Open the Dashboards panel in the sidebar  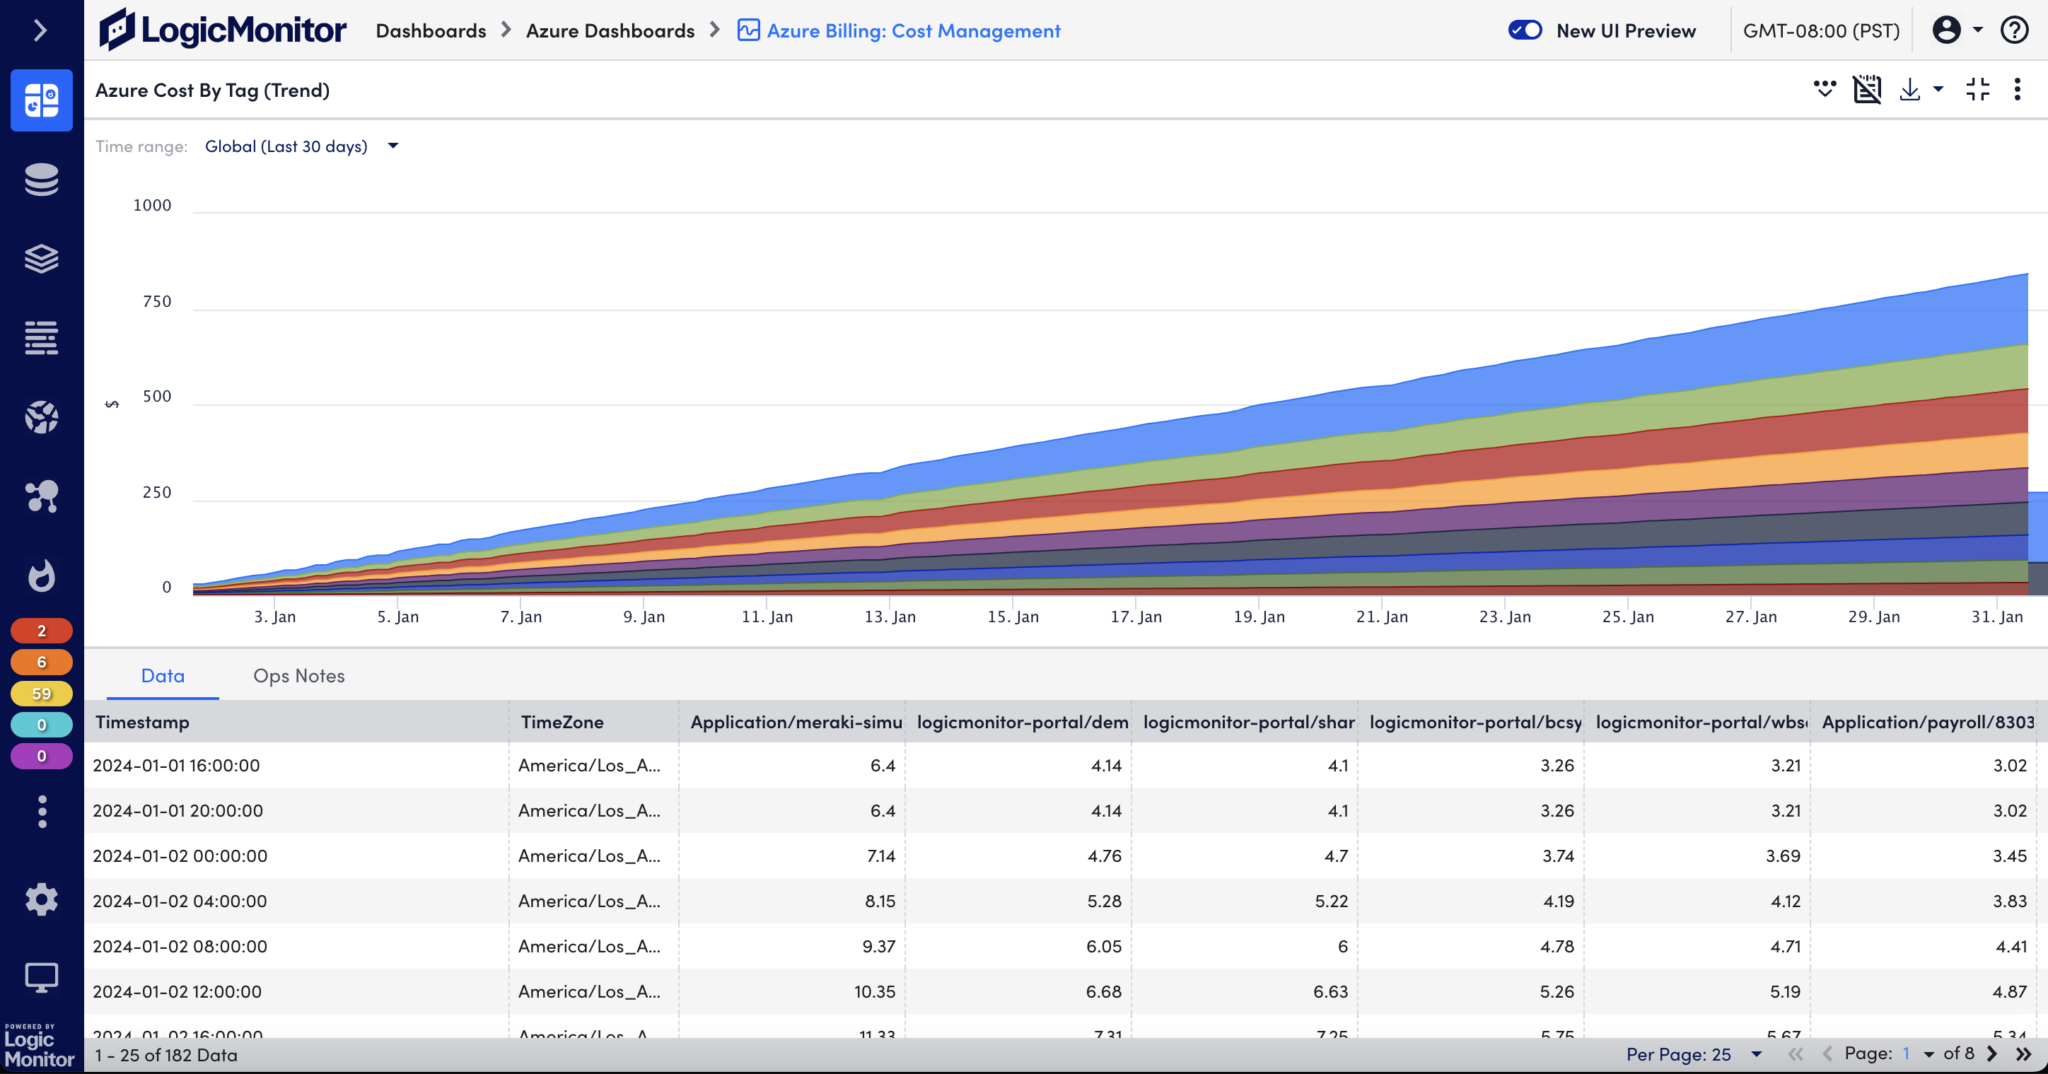(41, 100)
